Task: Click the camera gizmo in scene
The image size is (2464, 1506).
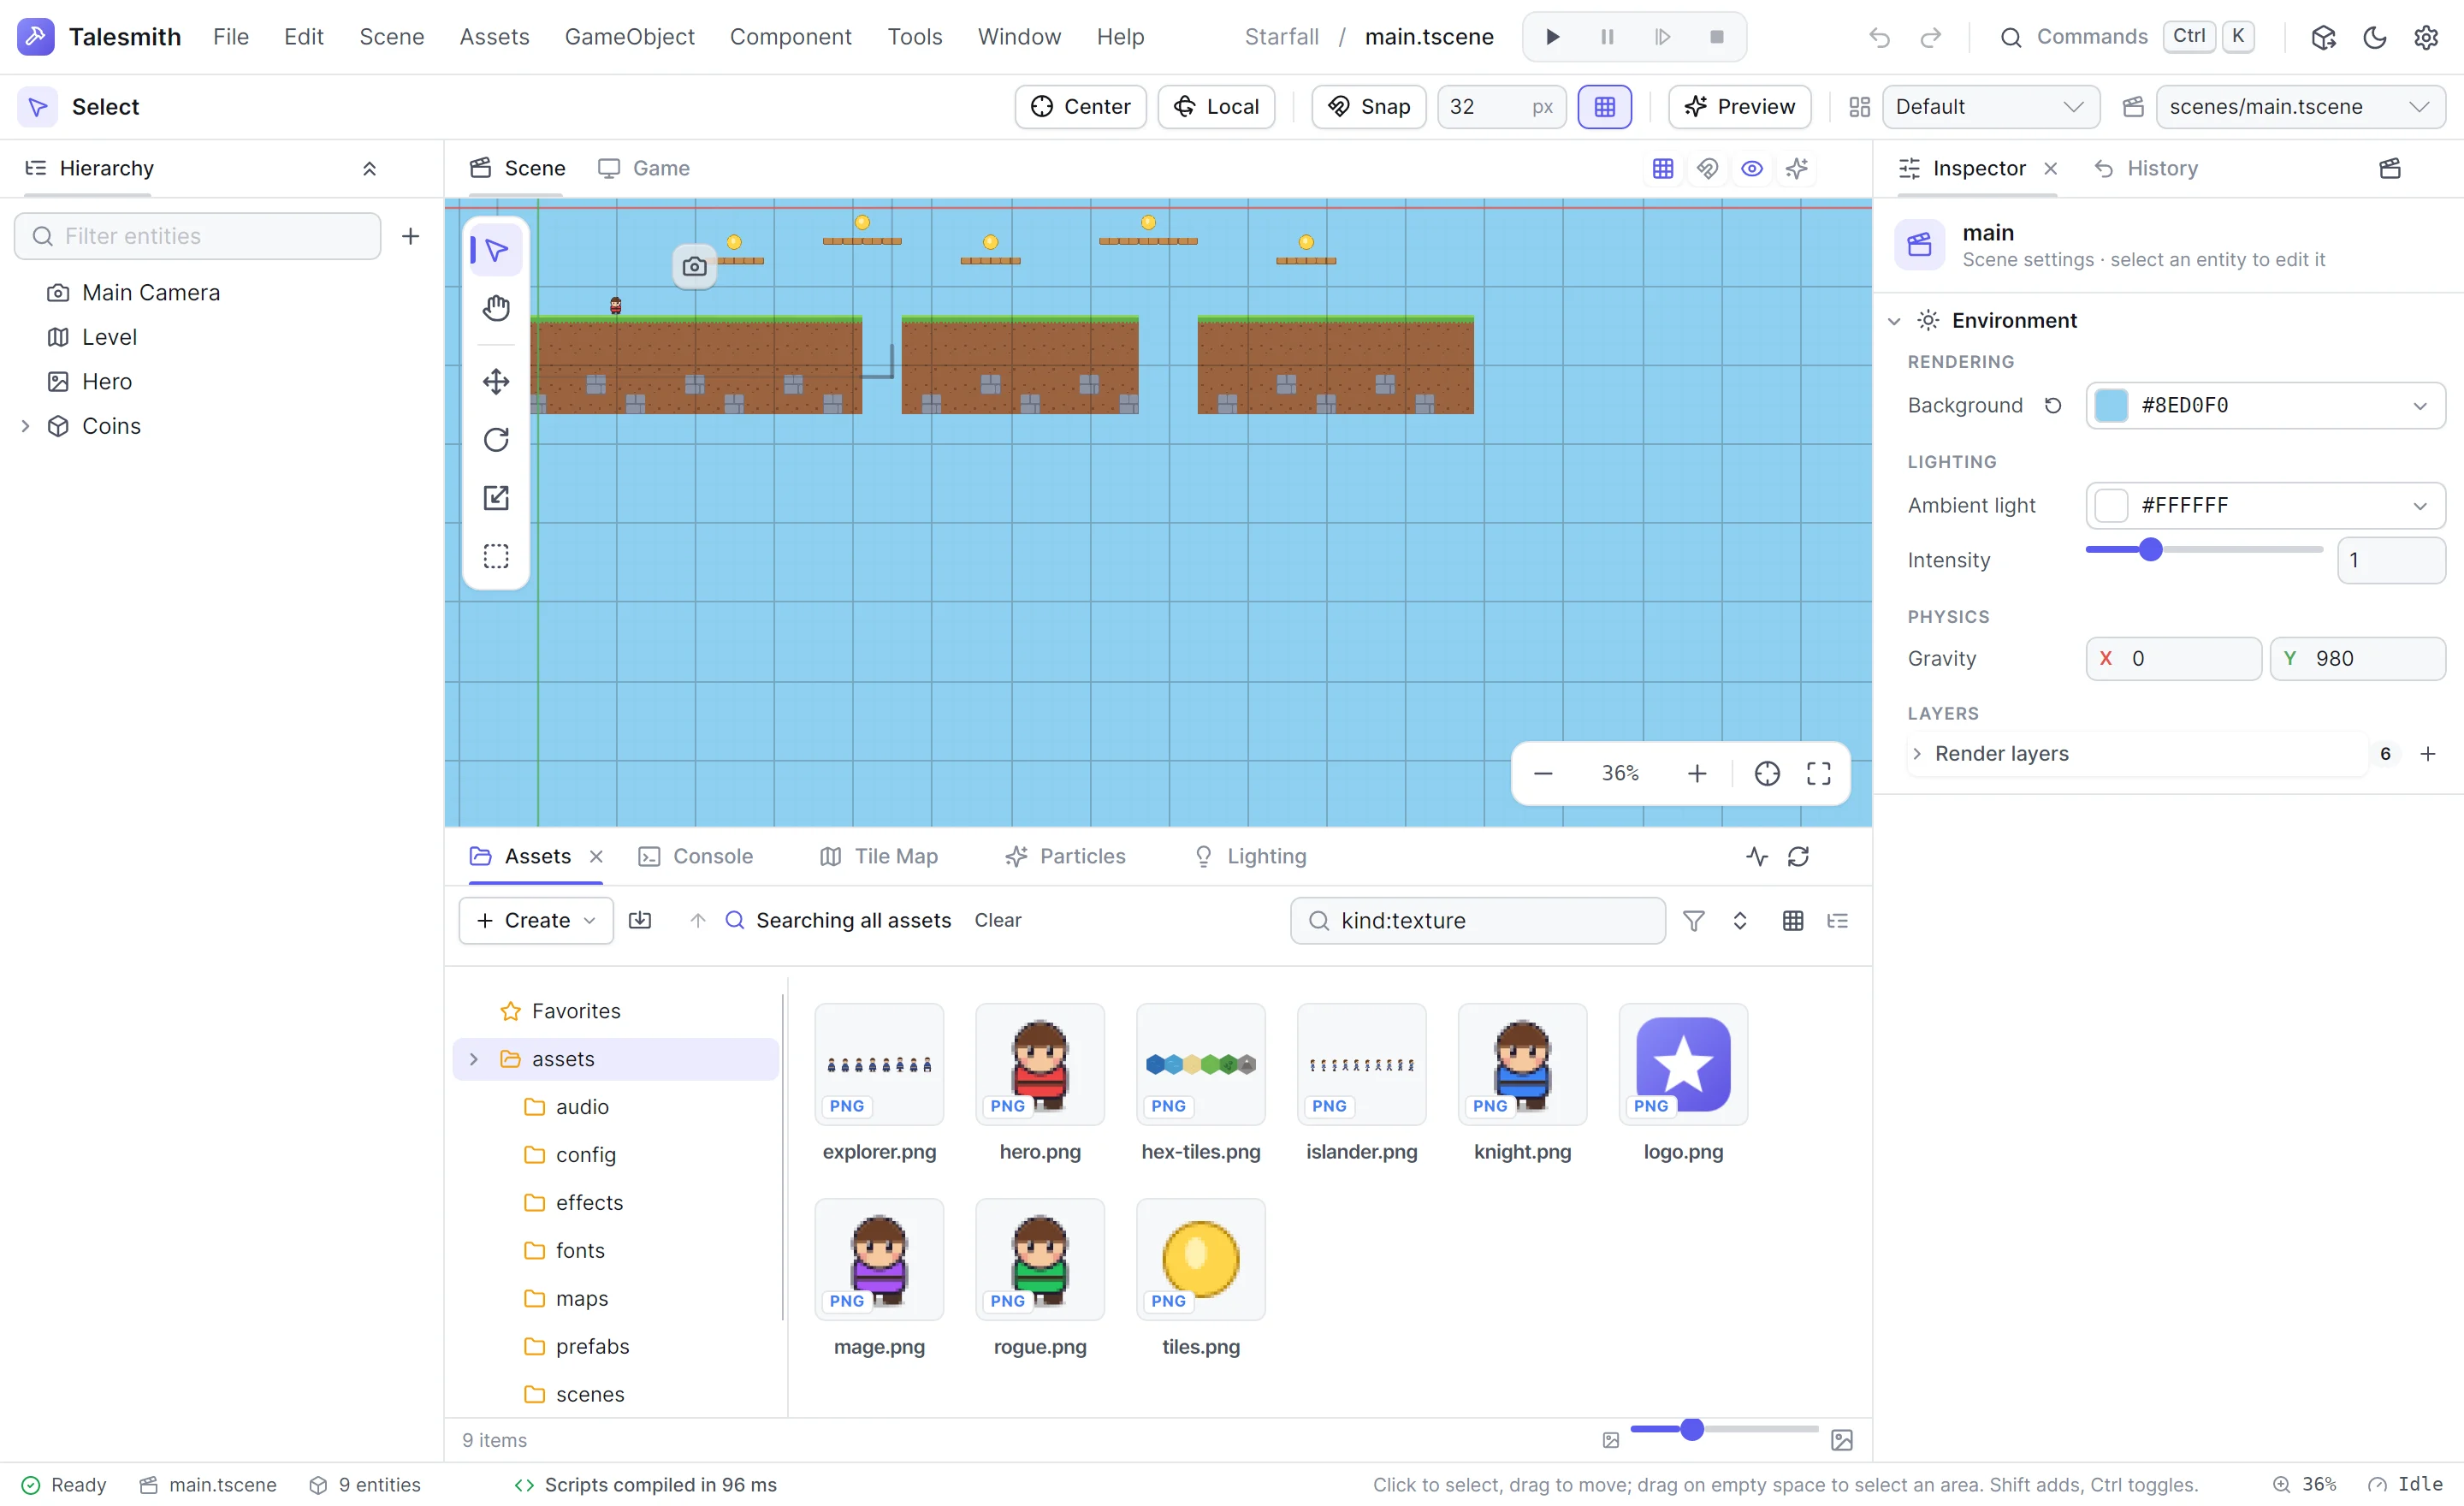Action: (694, 267)
